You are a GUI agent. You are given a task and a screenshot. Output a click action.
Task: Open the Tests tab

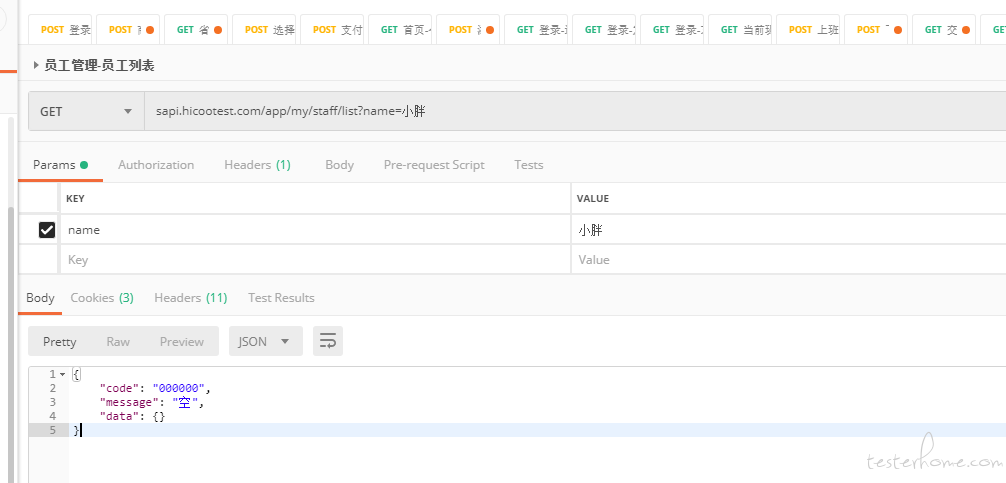point(529,165)
